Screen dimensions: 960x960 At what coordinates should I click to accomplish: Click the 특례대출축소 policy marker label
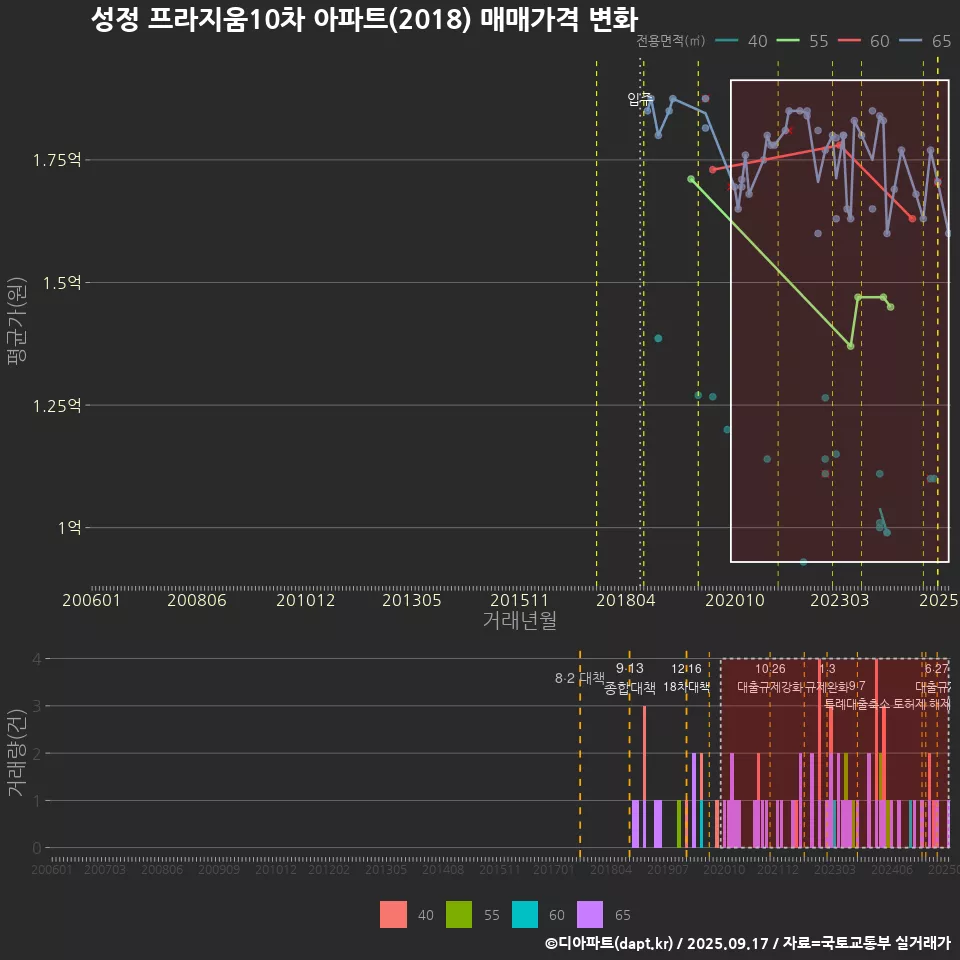pos(857,704)
